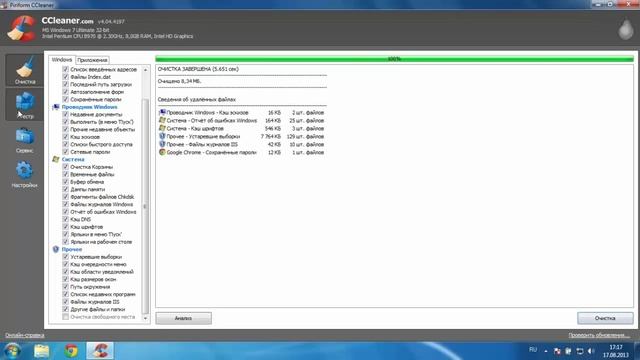The image size is (640, 360).
Task: Toggle the Путь окружения checkbox
Action: (65, 287)
